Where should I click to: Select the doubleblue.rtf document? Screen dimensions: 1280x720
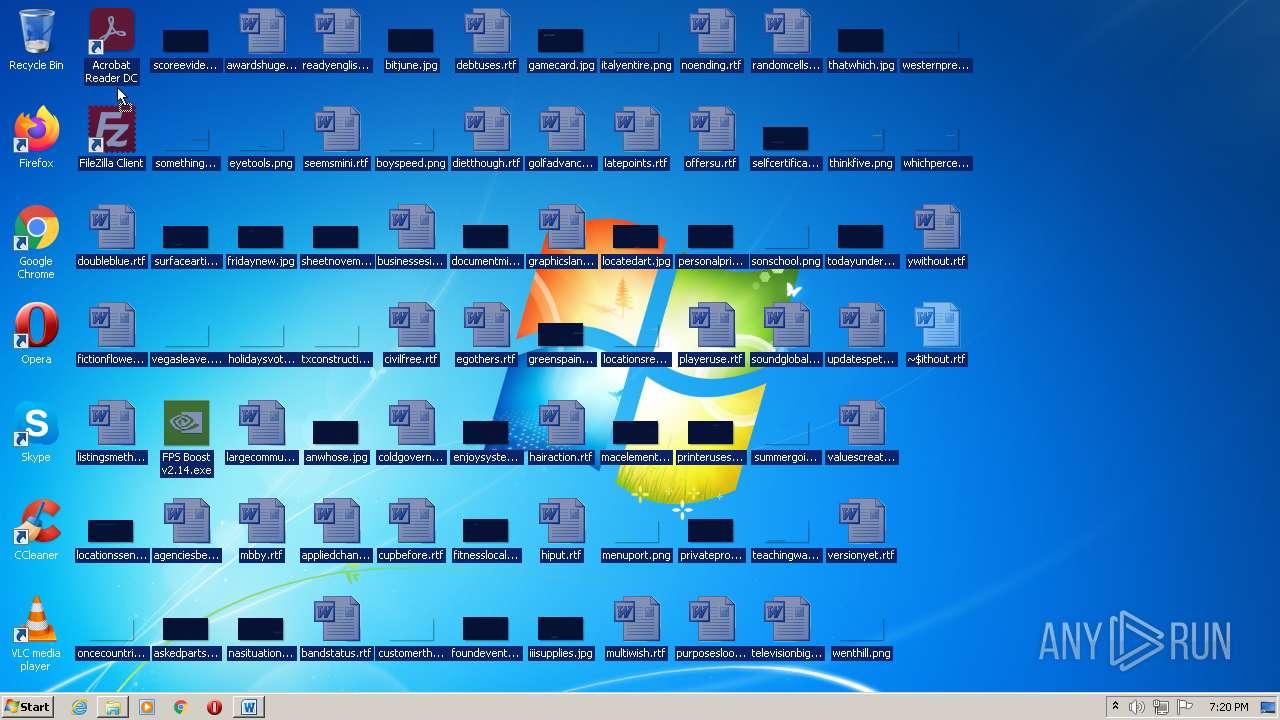pos(111,236)
